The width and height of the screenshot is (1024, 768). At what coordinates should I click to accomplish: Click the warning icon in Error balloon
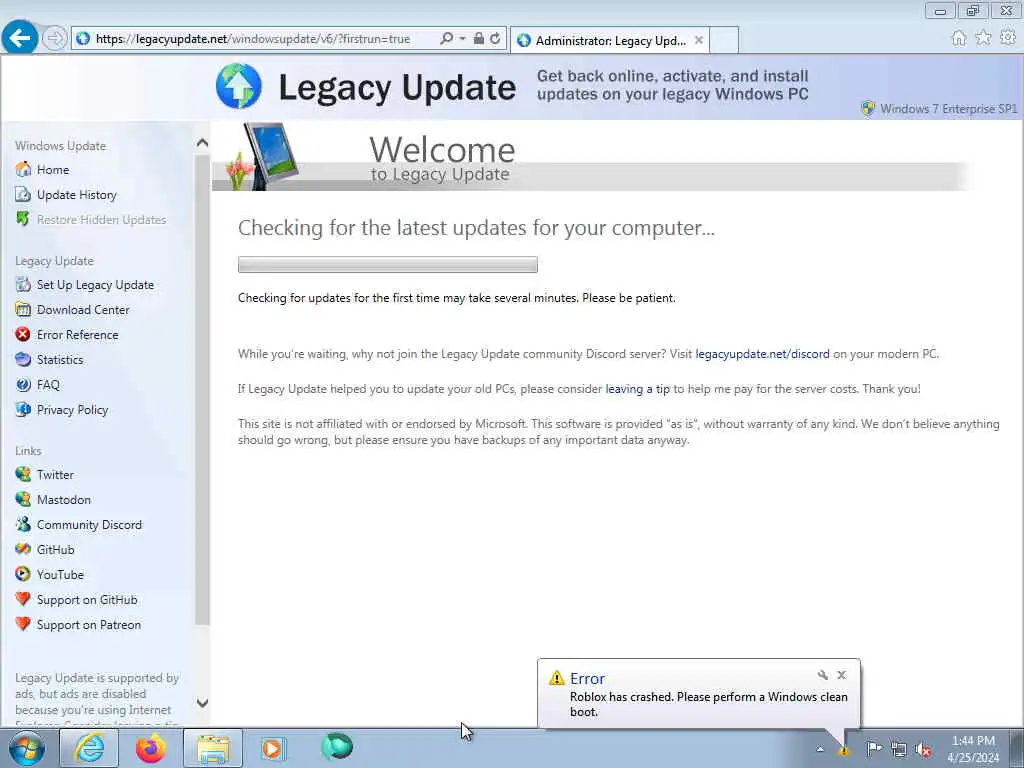coord(556,678)
